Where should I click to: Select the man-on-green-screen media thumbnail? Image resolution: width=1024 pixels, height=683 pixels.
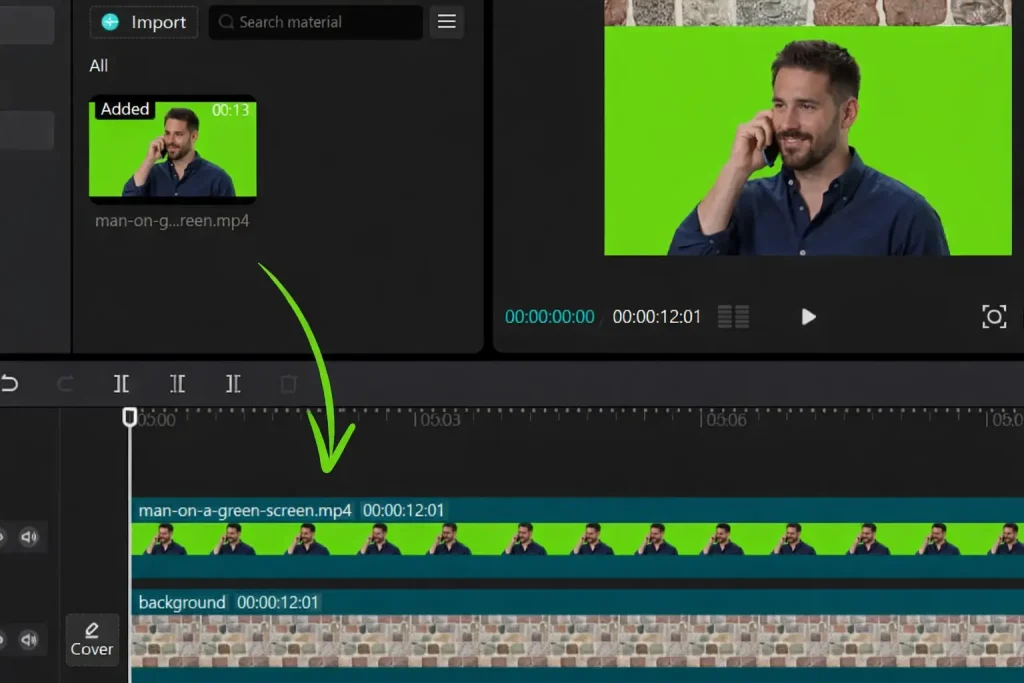tap(172, 150)
